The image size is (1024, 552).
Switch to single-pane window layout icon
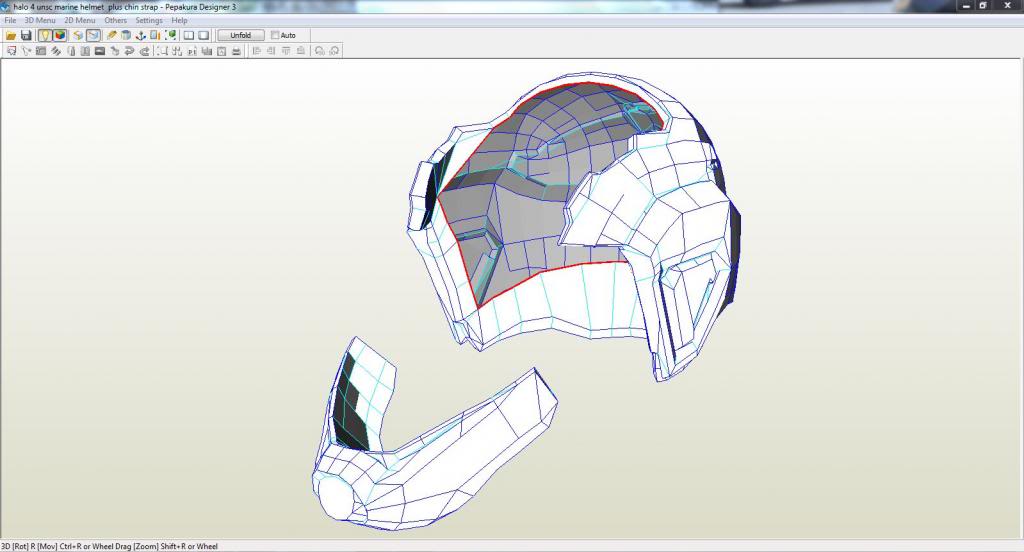tap(204, 35)
